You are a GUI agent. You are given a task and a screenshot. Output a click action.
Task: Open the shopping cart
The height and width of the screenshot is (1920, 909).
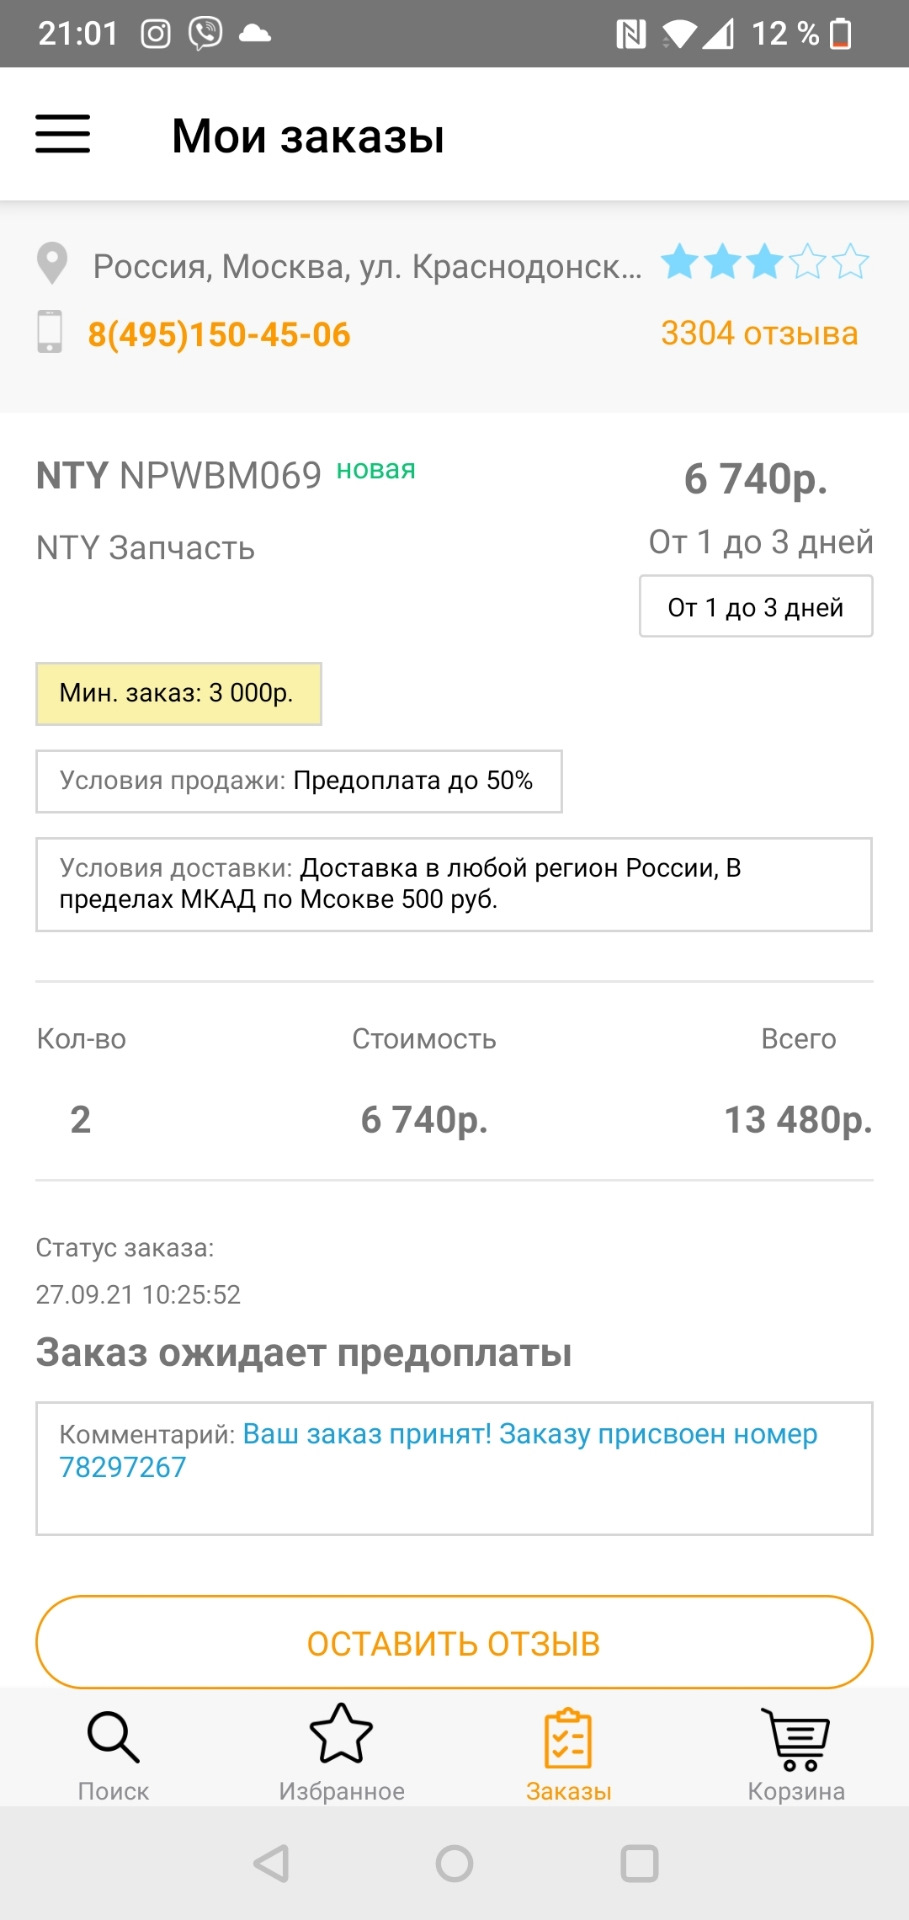coord(796,1754)
